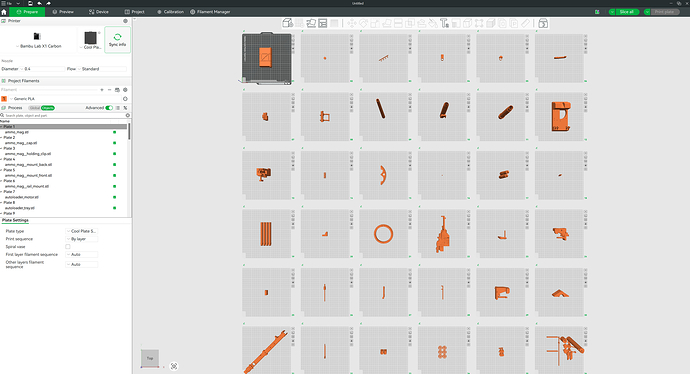Edit the Generic PLA preset icon

click(x=125, y=99)
